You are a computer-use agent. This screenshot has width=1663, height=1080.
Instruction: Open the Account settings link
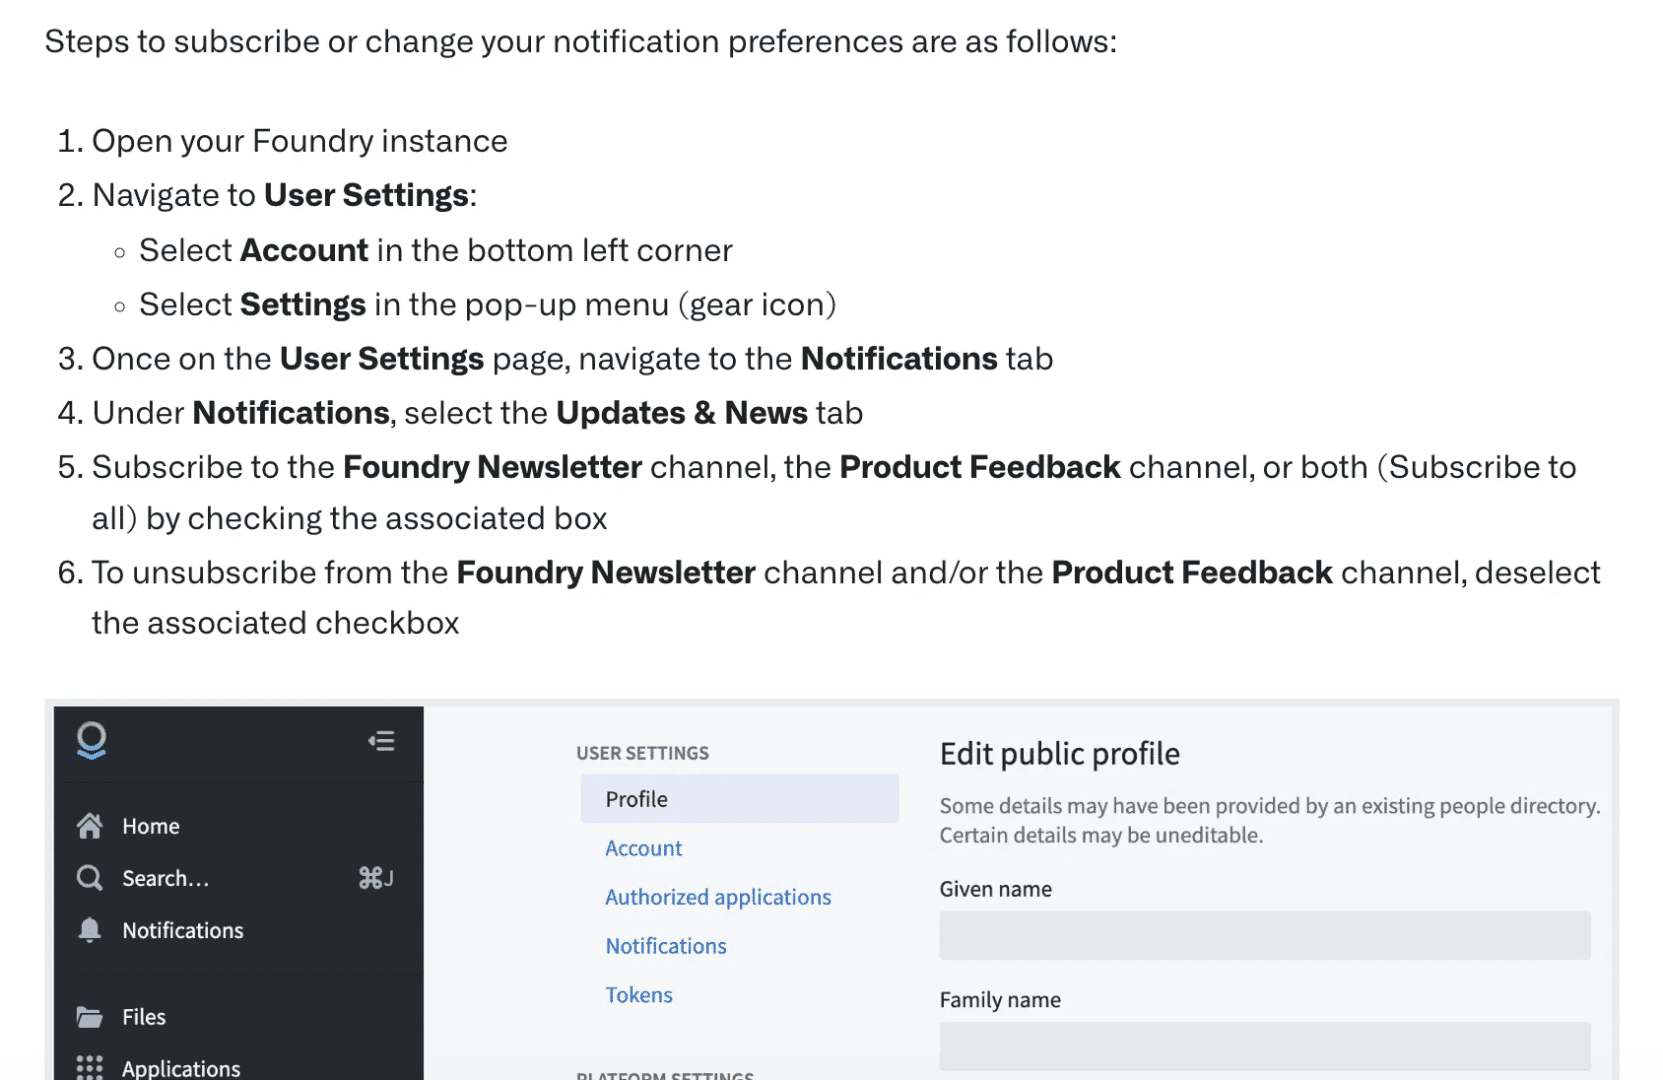[x=643, y=848]
